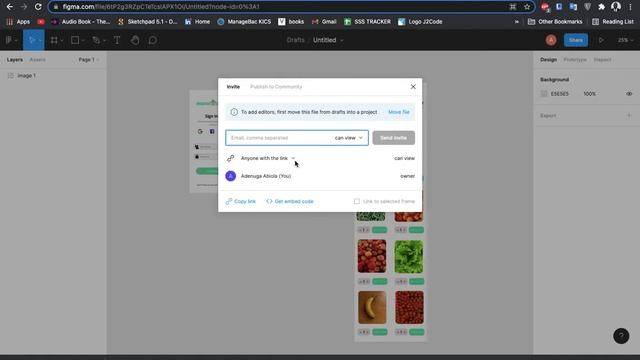
Task: Click the browser back arrow
Action: [x=9, y=7]
